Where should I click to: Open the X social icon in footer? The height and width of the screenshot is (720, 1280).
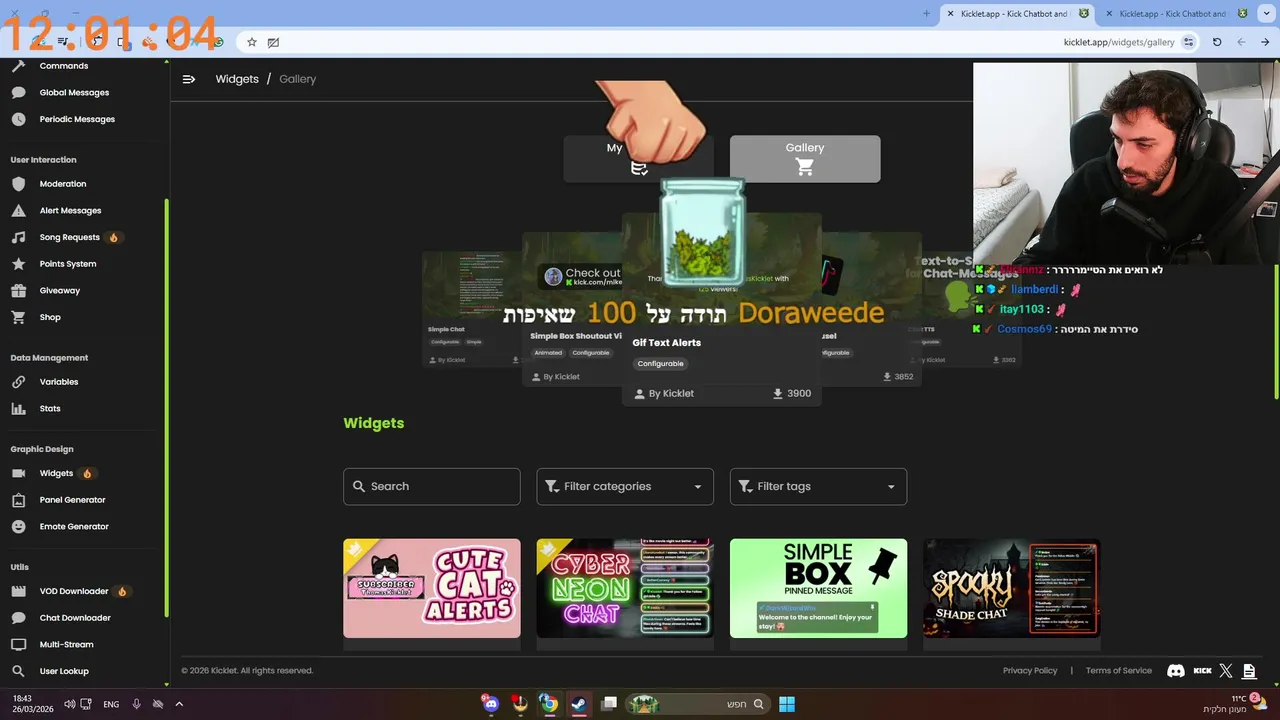coord(1226,671)
